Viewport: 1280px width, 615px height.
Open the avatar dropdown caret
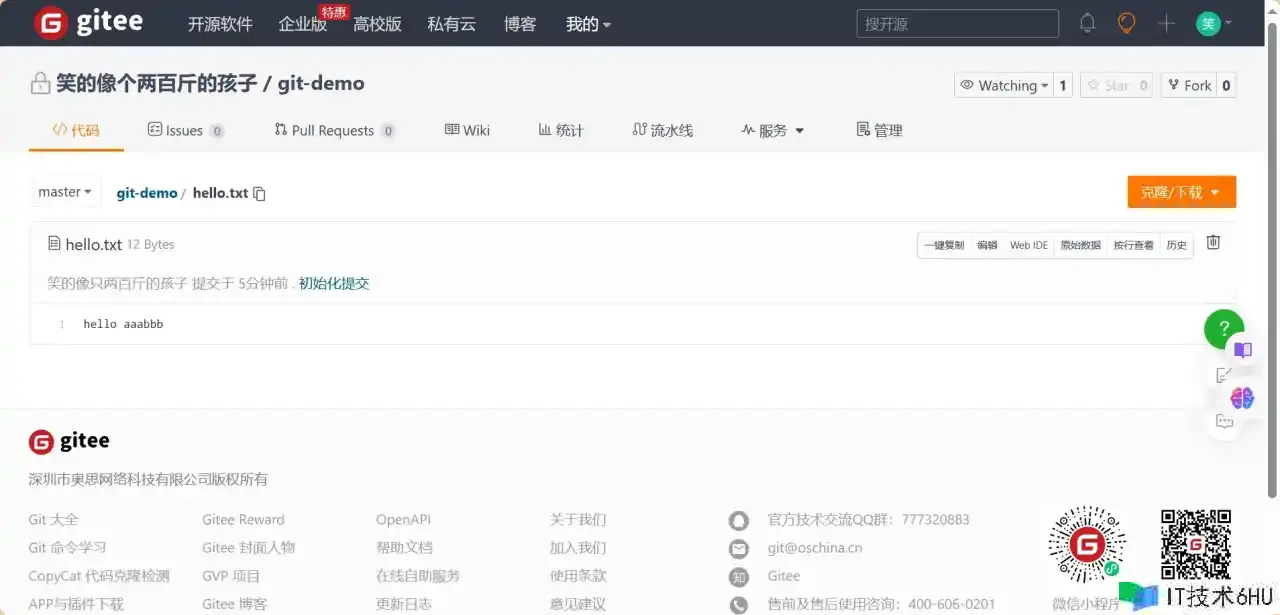1228,23
